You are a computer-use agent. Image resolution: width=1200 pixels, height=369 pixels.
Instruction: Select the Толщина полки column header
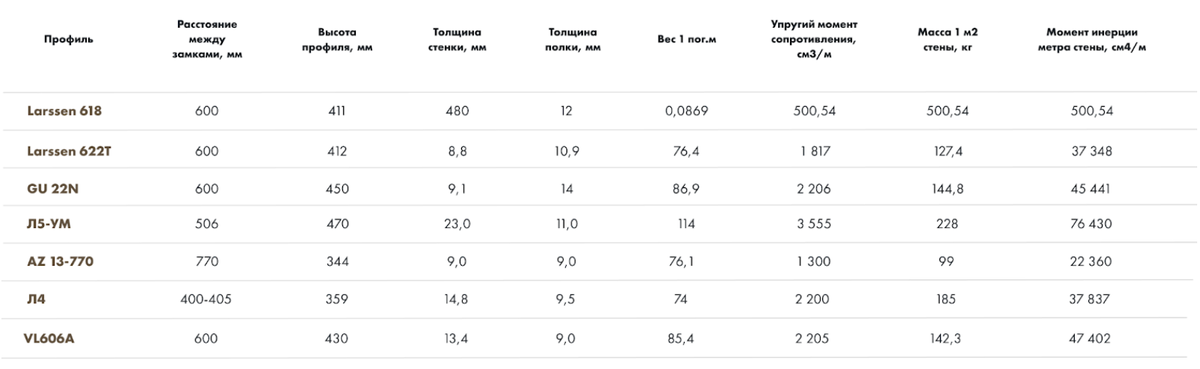[x=574, y=39]
